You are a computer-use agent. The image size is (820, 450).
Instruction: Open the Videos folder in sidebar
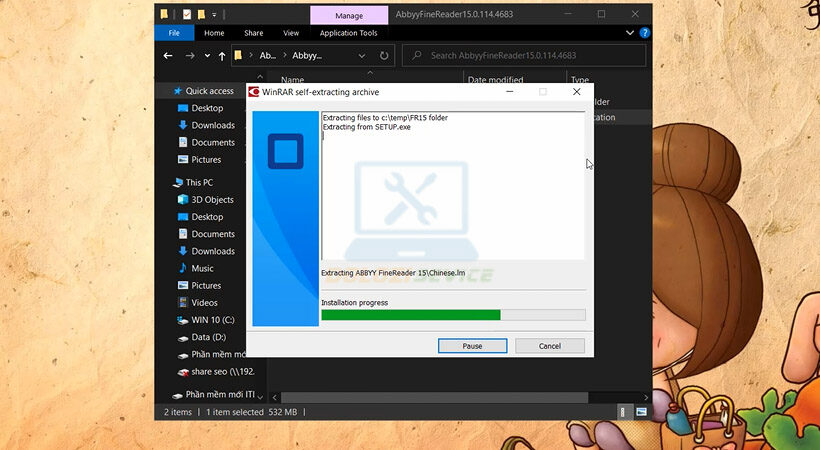pos(204,302)
